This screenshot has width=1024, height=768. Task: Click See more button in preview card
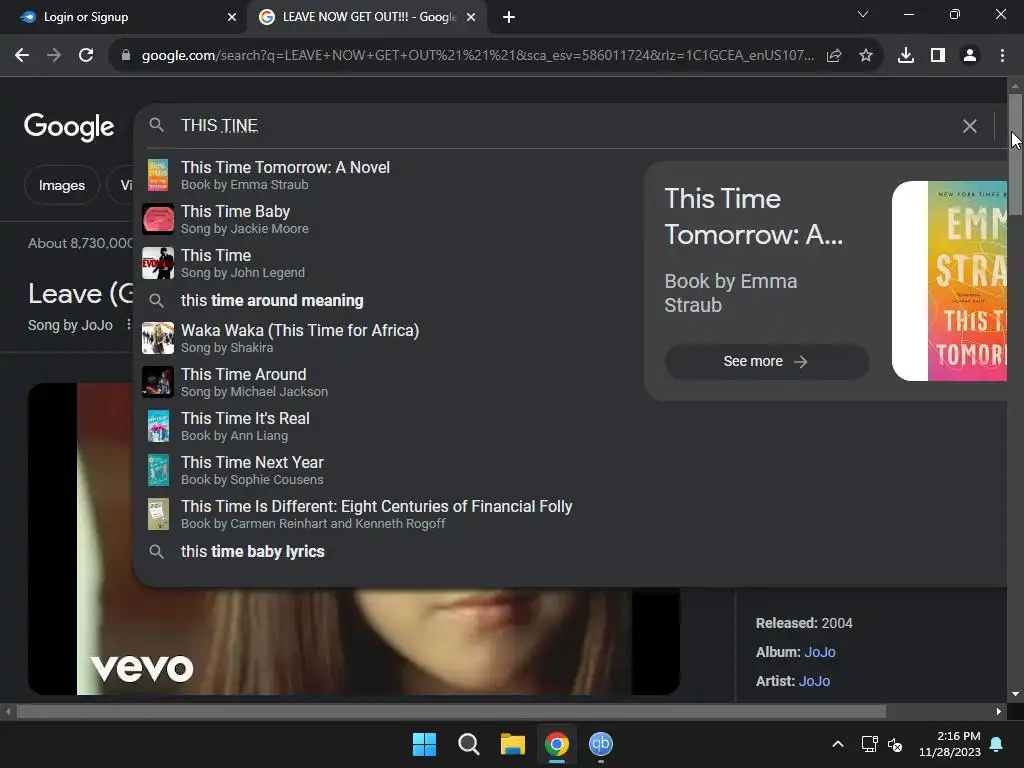[766, 361]
